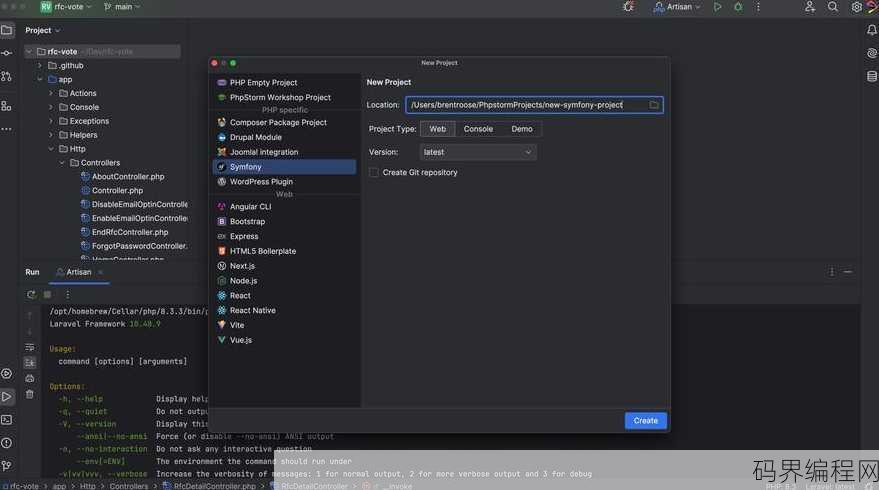Open the Code With Me icon
This screenshot has width=879, height=490.
click(x=809, y=7)
